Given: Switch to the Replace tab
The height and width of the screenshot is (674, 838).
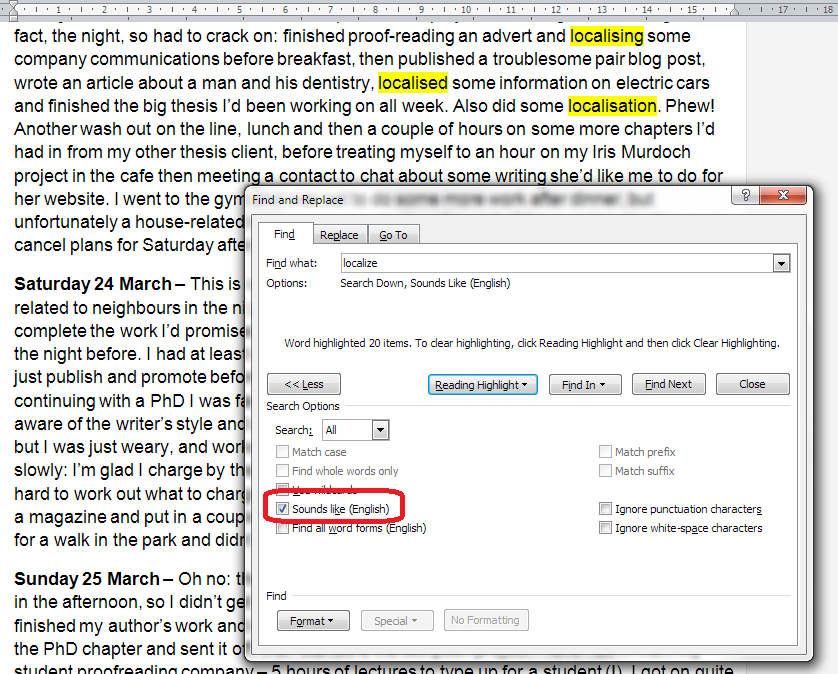Looking at the screenshot, I should [339, 235].
